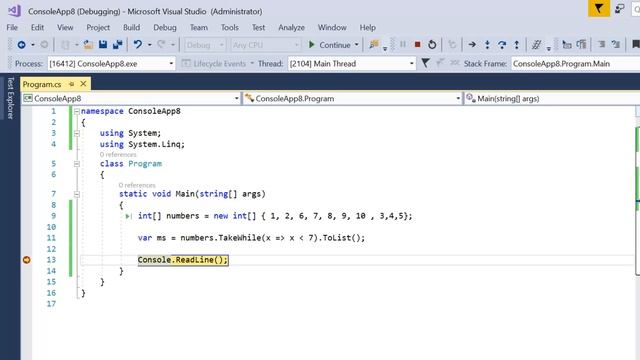
Task: Close the Program.cs tab
Action: click(x=83, y=84)
